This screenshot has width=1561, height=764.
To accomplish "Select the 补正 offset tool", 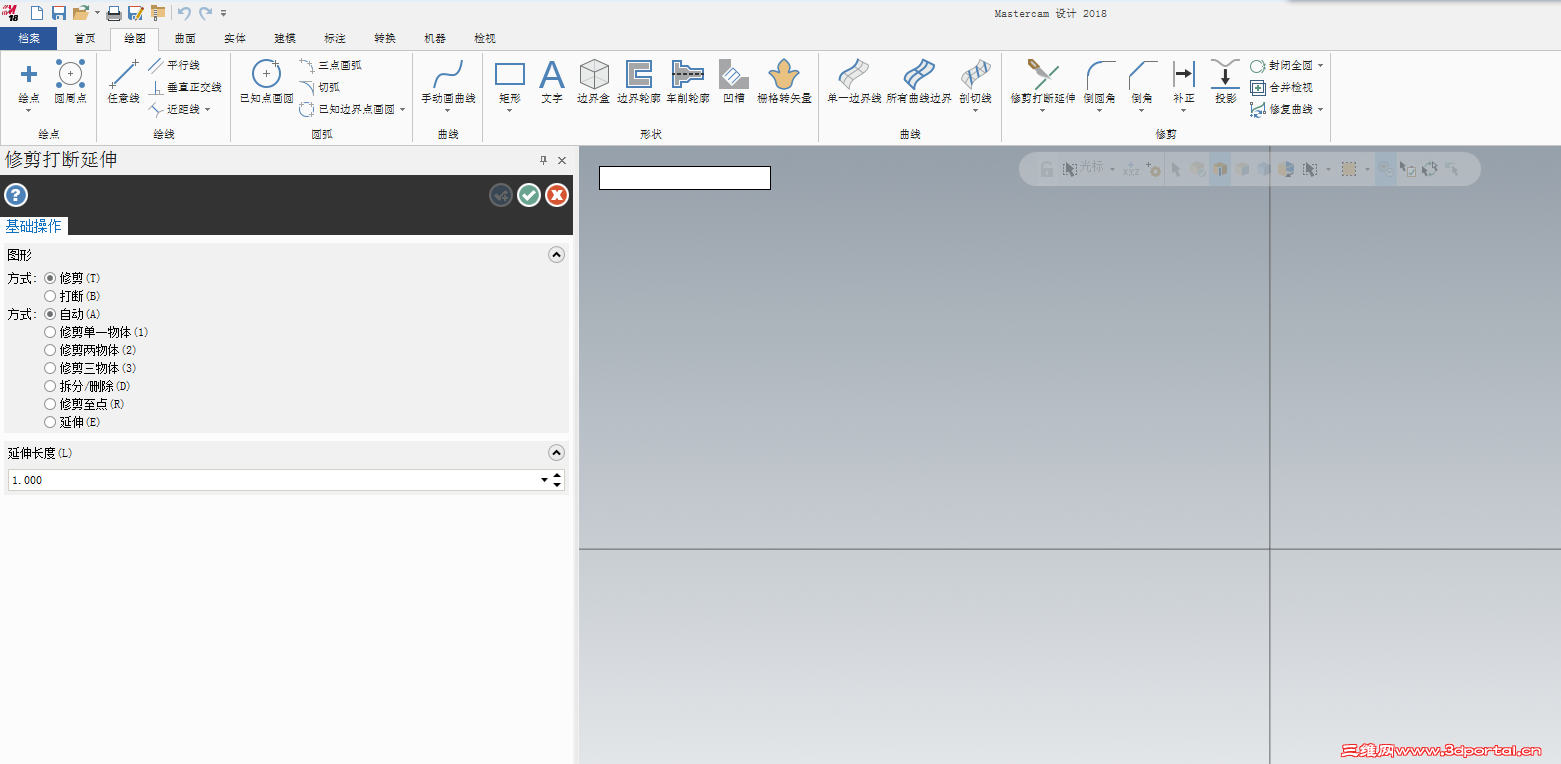I will tap(1184, 82).
